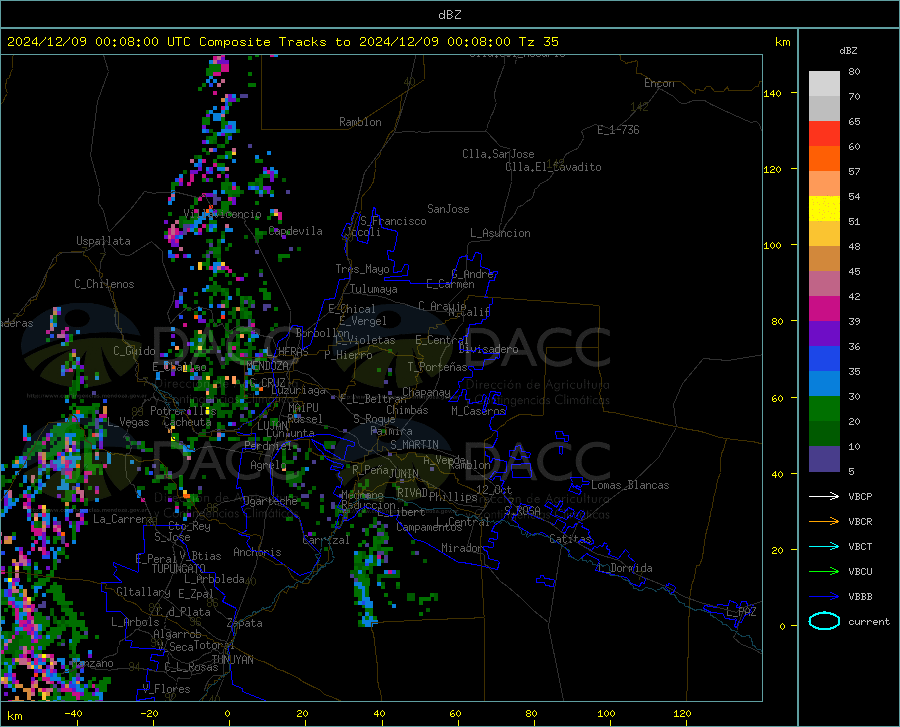Click the 45 value in dBZ legend

(x=854, y=271)
